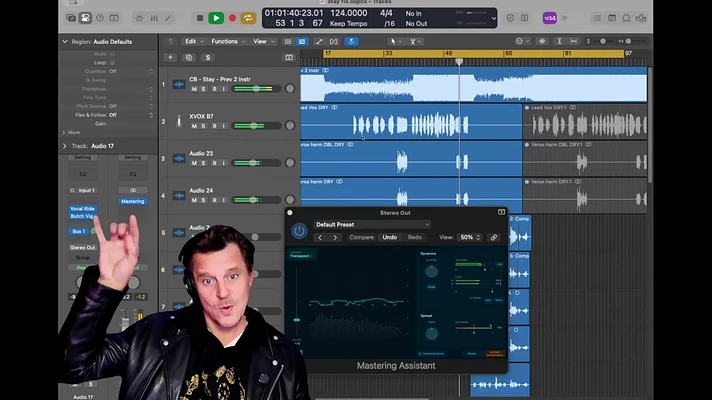Open Quick Help button
The width and height of the screenshot is (712, 400).
click(x=100, y=18)
